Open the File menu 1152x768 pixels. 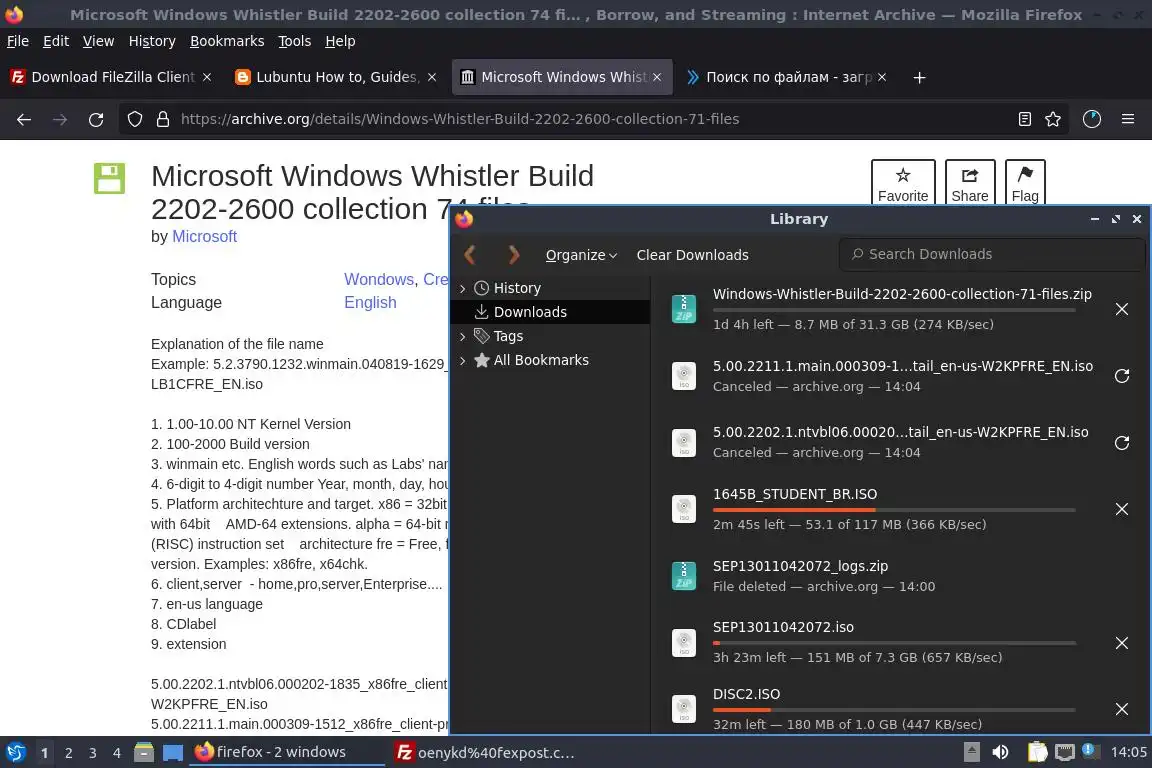click(18, 41)
